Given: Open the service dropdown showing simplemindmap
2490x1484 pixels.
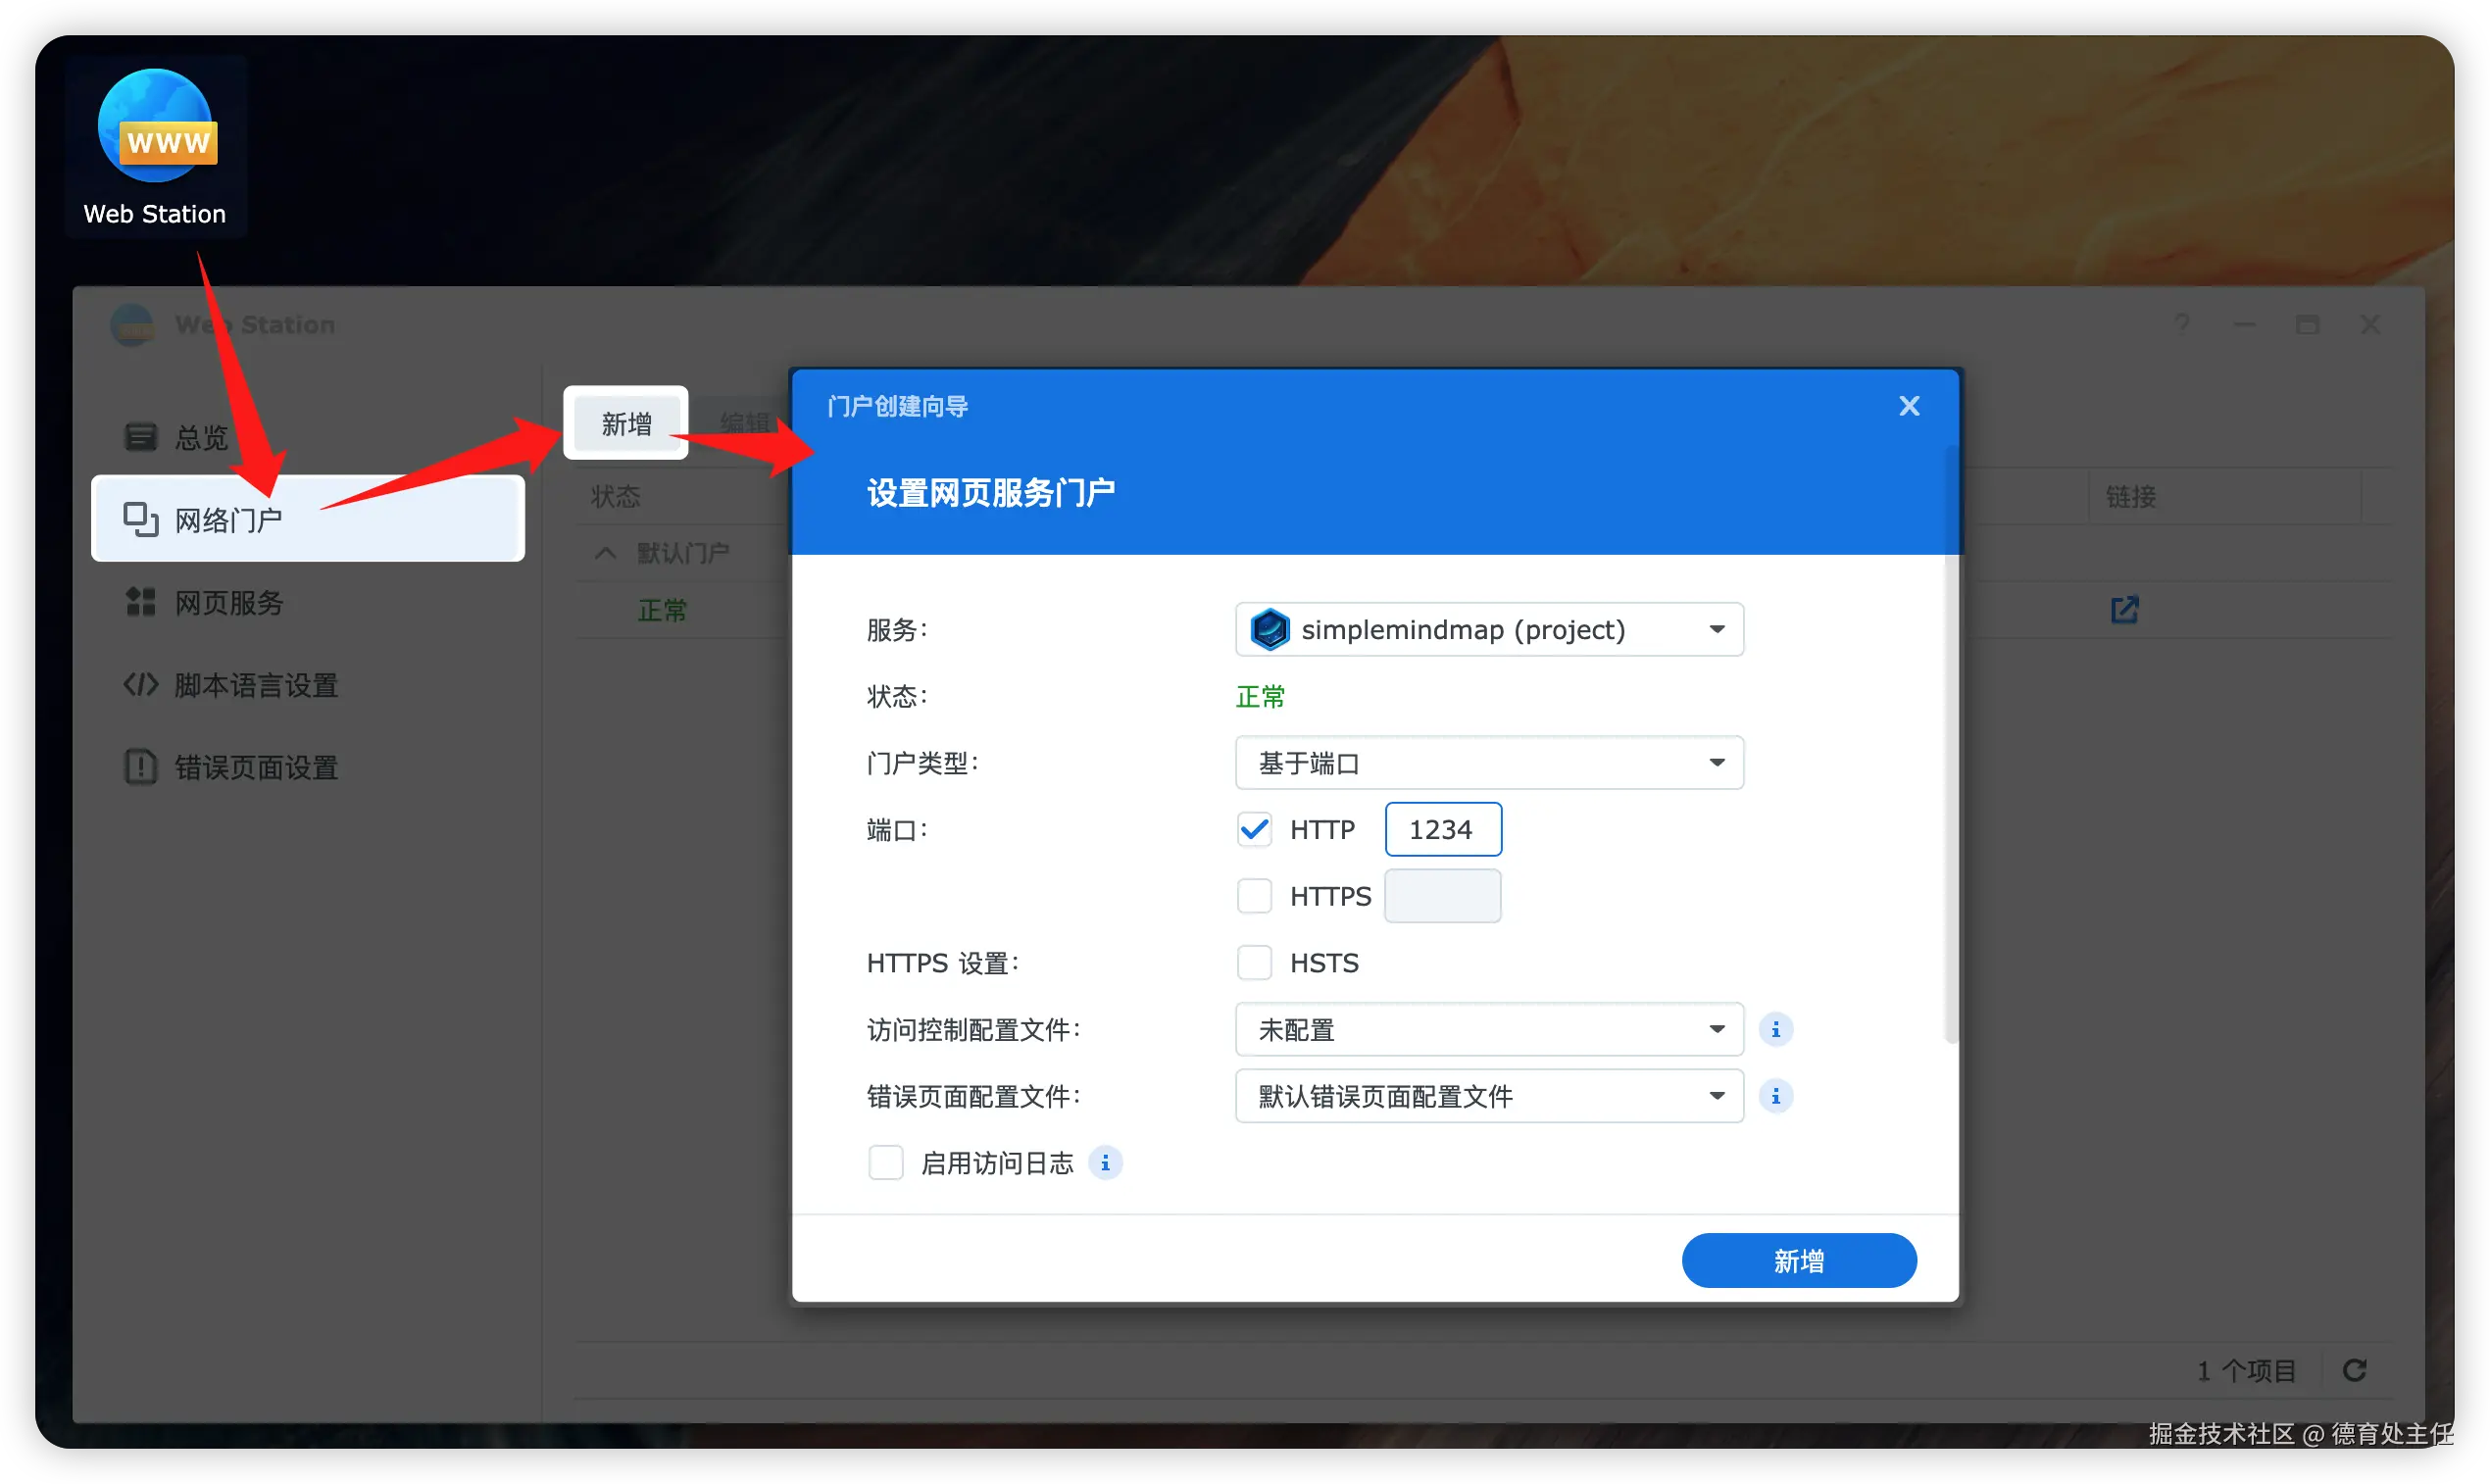Looking at the screenshot, I should tap(1488, 629).
